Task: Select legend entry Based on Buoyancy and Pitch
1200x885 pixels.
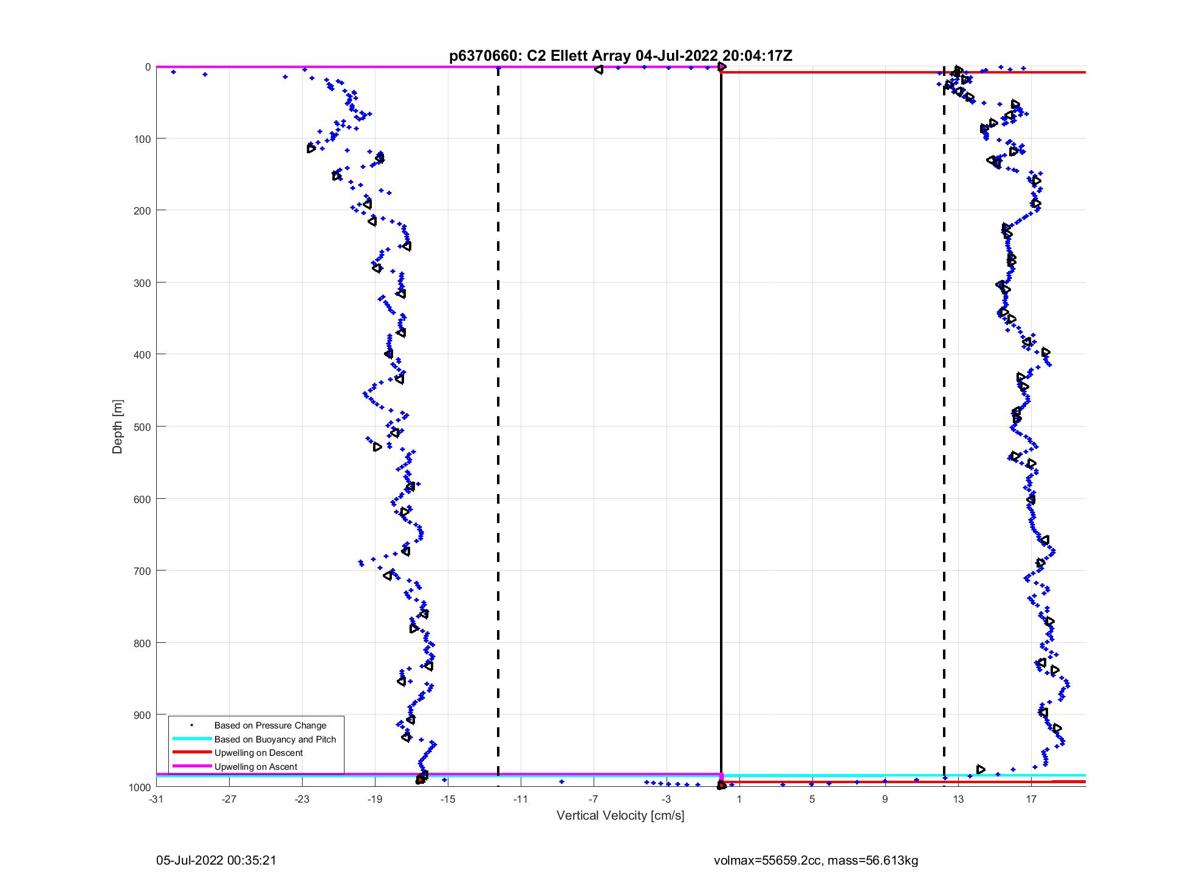Action: (x=275, y=738)
